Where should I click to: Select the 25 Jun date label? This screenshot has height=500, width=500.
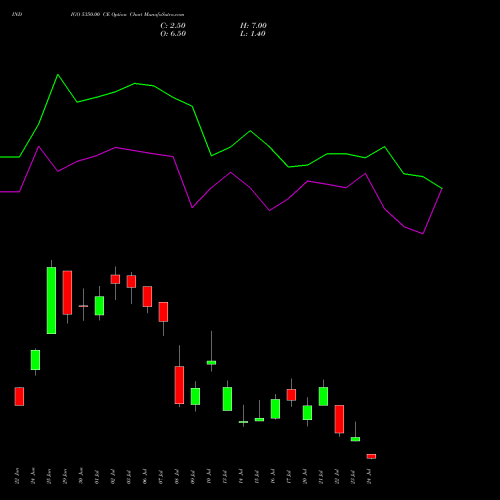(49, 476)
